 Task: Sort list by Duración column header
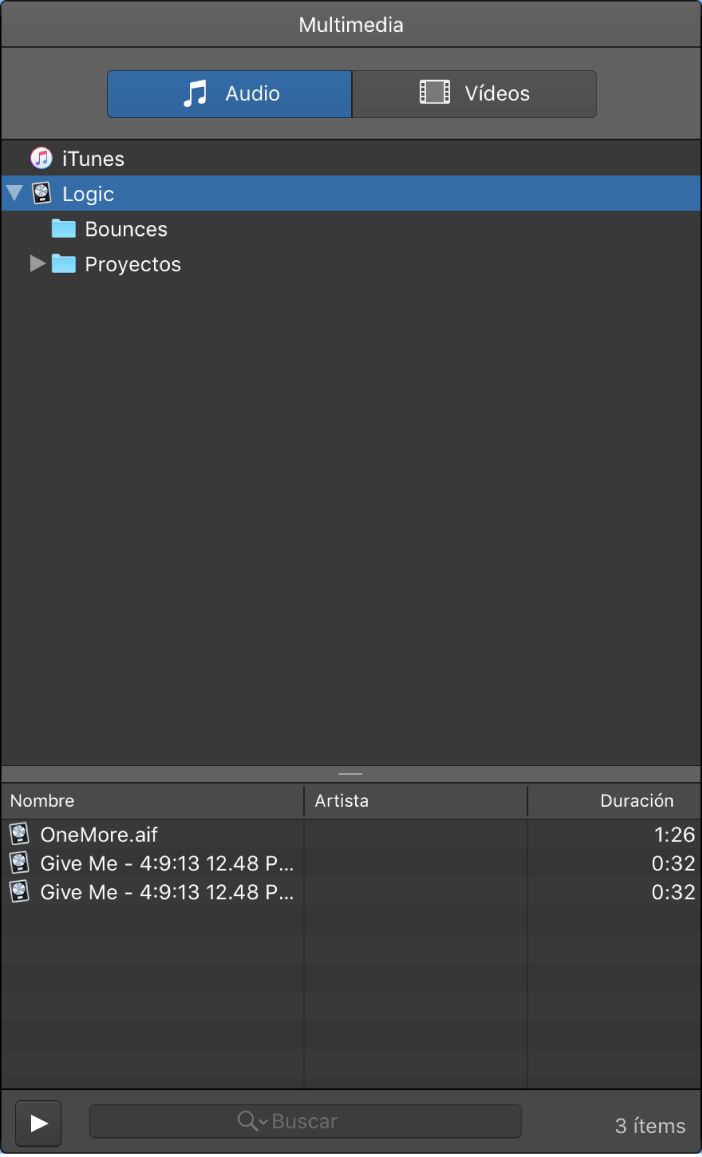pos(614,801)
